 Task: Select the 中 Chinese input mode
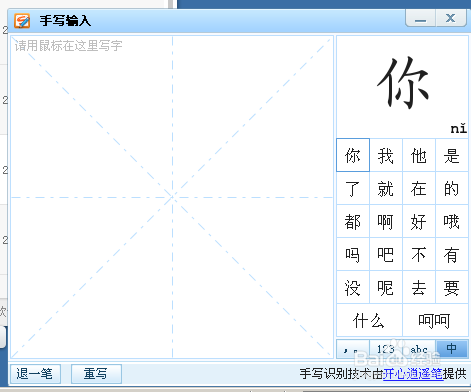(452, 349)
